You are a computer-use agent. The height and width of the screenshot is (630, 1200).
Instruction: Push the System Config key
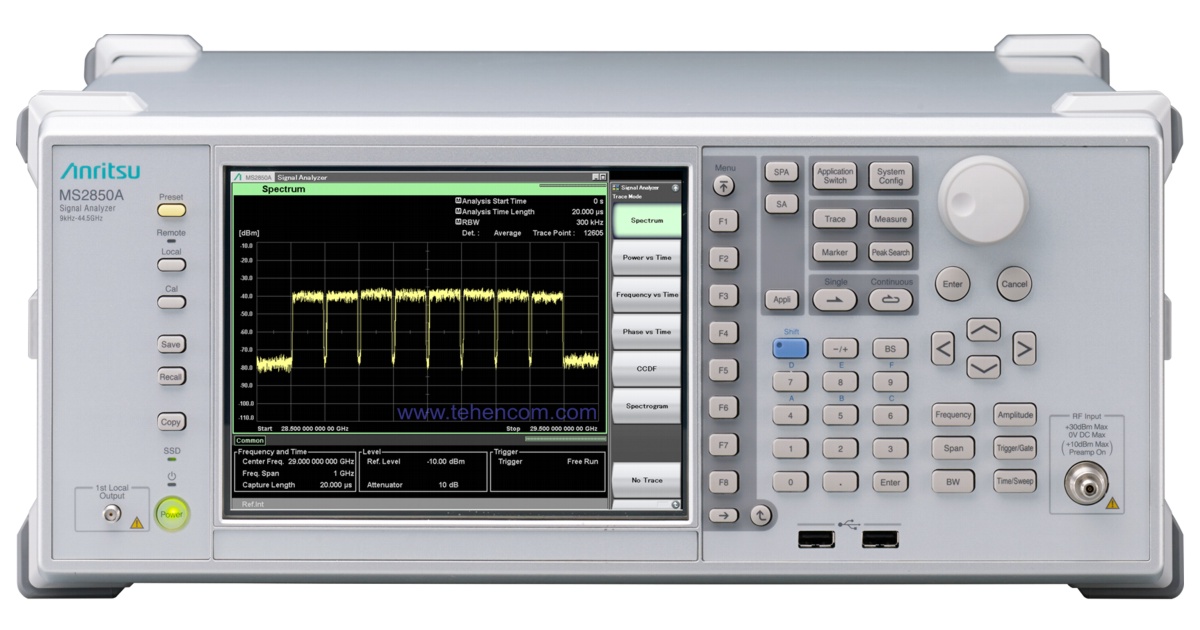point(891,176)
